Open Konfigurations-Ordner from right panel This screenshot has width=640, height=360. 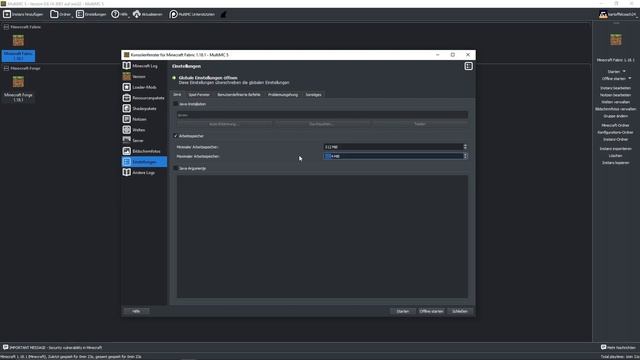tap(616, 132)
